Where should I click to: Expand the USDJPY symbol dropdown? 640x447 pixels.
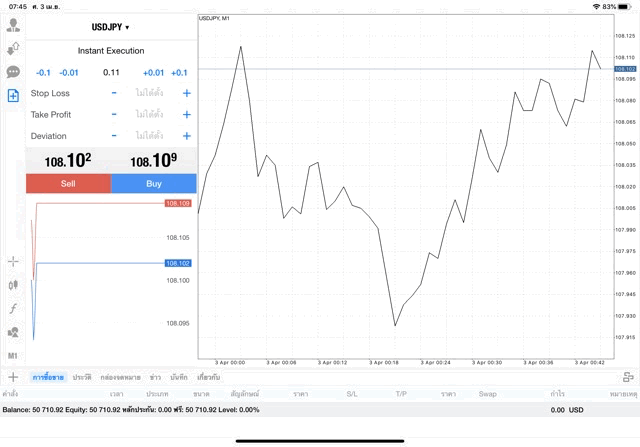tap(111, 27)
